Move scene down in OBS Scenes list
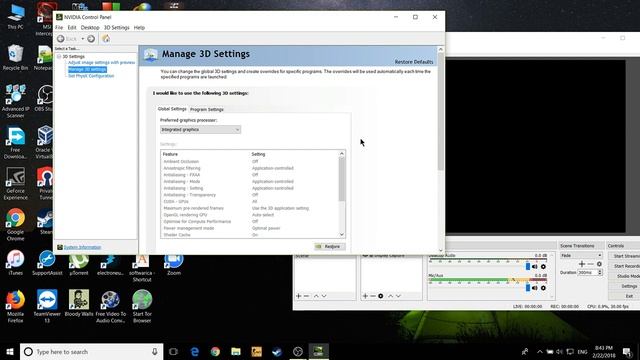This screenshot has height=360, width=640. [324, 296]
